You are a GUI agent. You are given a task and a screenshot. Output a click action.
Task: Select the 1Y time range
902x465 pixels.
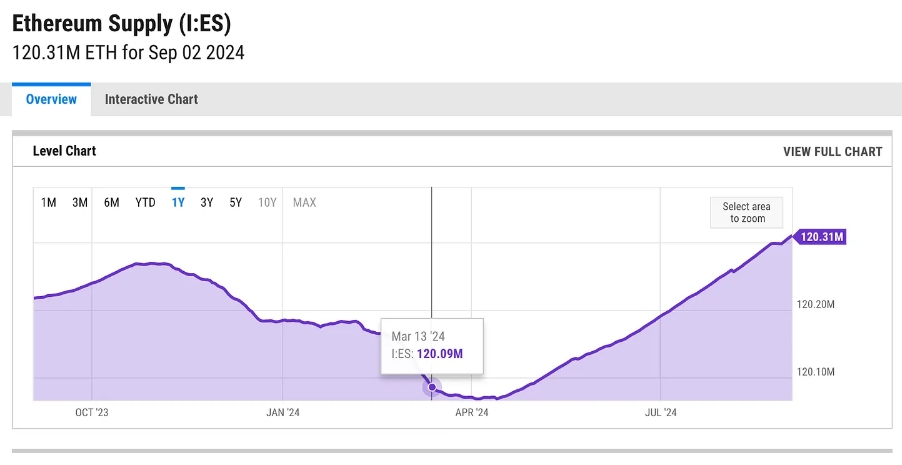tap(178, 203)
